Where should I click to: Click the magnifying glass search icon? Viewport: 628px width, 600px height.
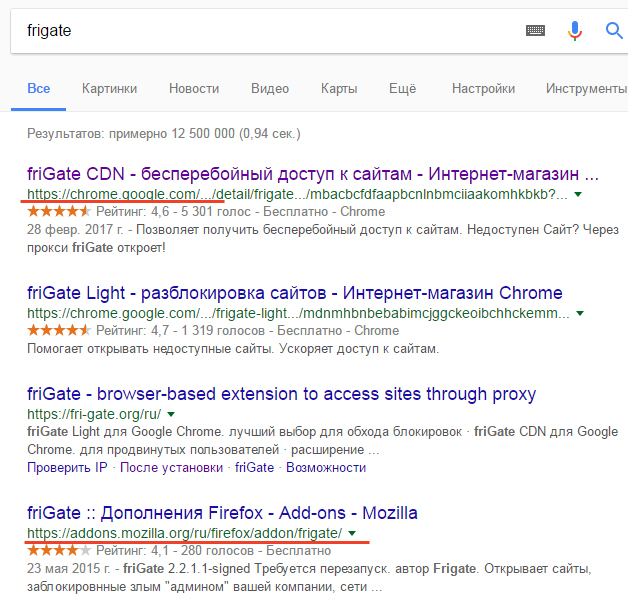[614, 31]
